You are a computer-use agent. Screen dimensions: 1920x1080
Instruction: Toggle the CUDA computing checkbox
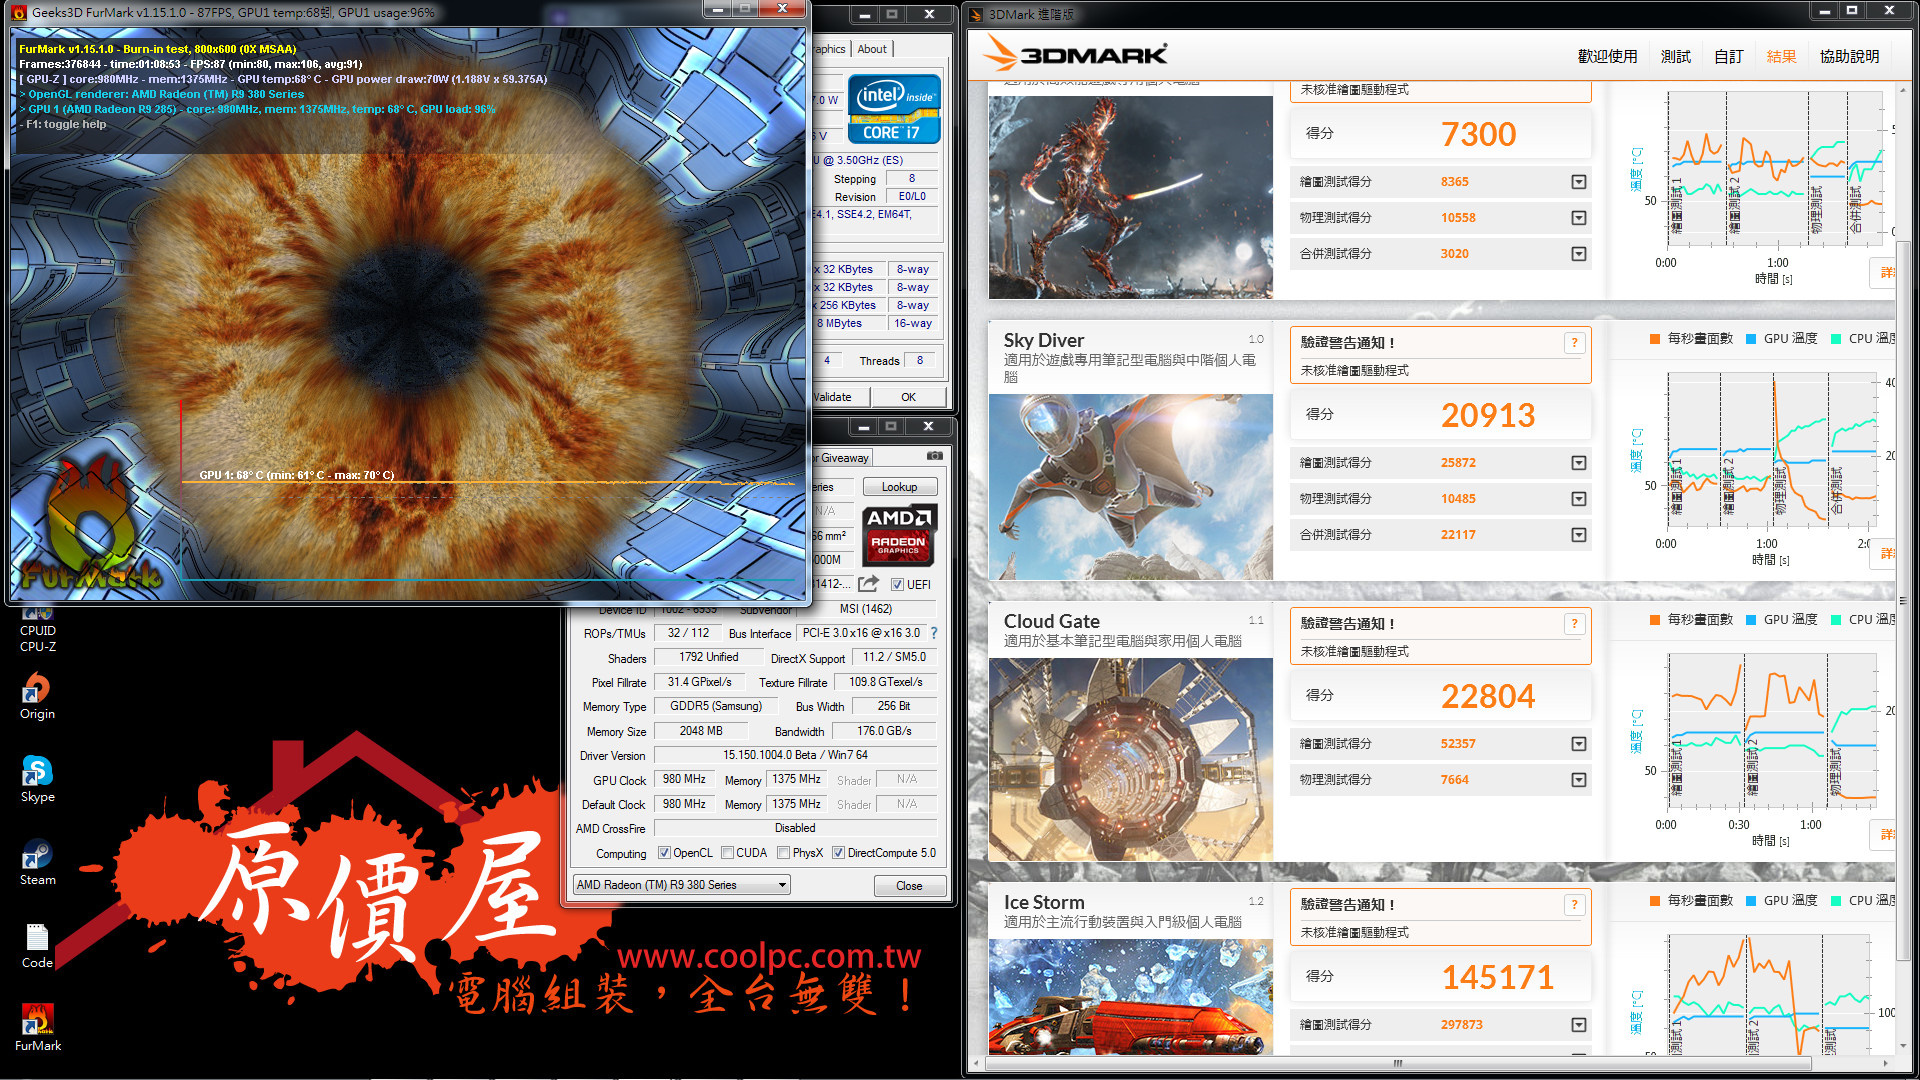point(728,853)
